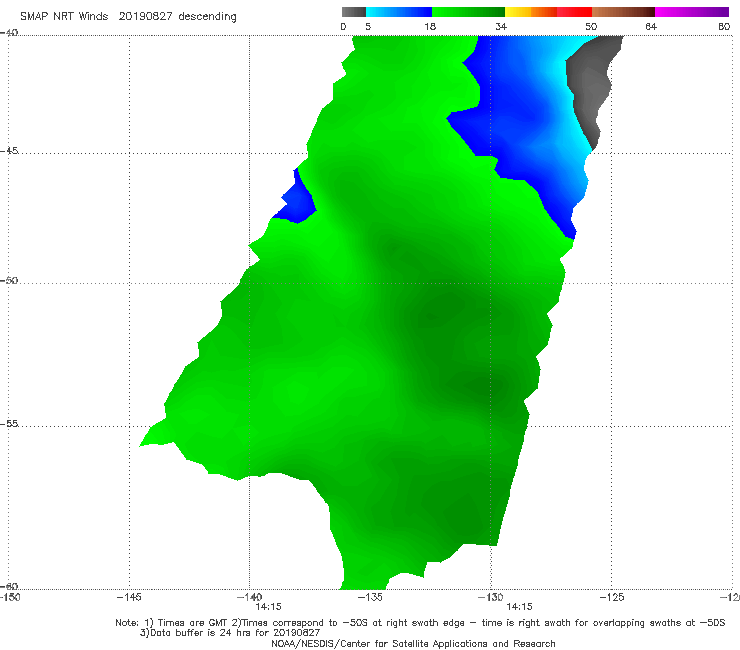Select the gray segment of the color bar
This screenshot has width=740, height=650.
(354, 12)
